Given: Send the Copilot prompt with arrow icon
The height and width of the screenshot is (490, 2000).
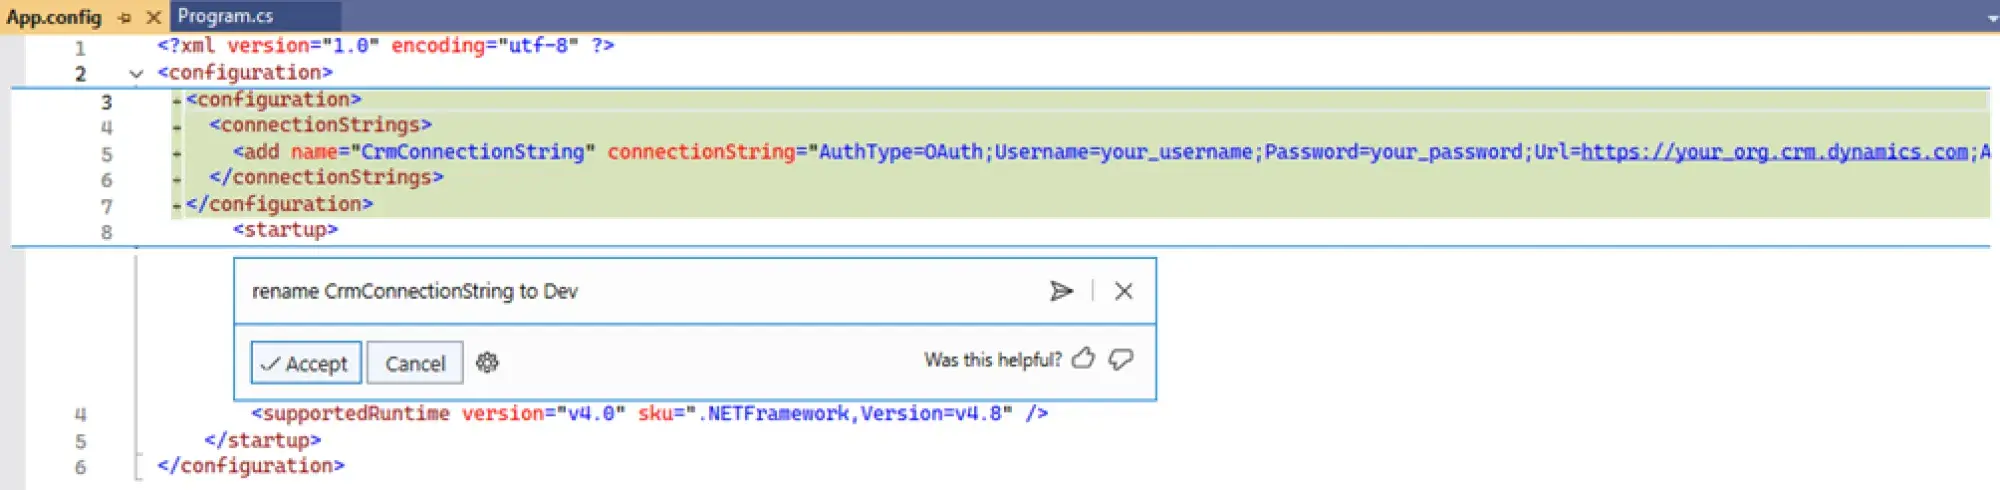Looking at the screenshot, I should (1061, 291).
